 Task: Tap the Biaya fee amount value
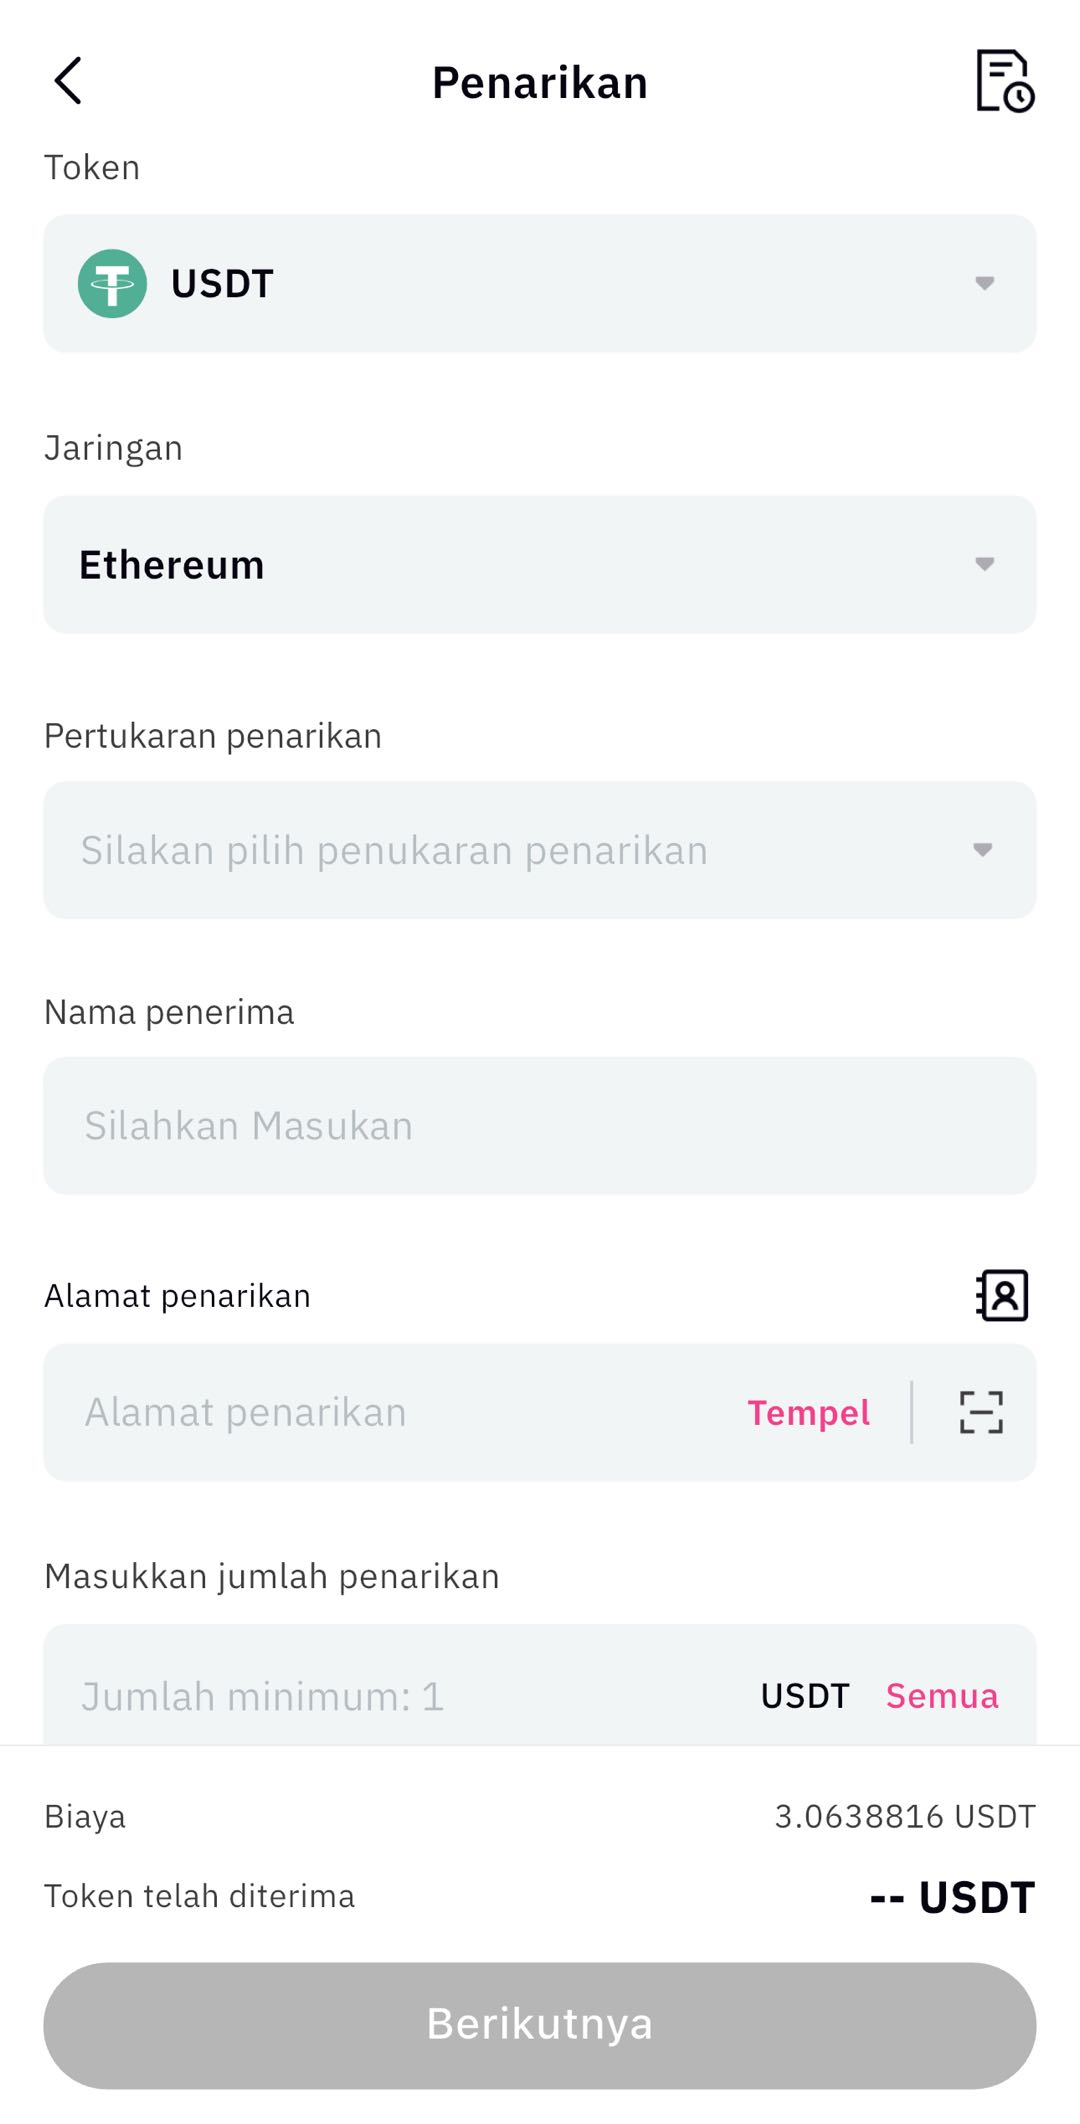pyautogui.click(x=905, y=1816)
